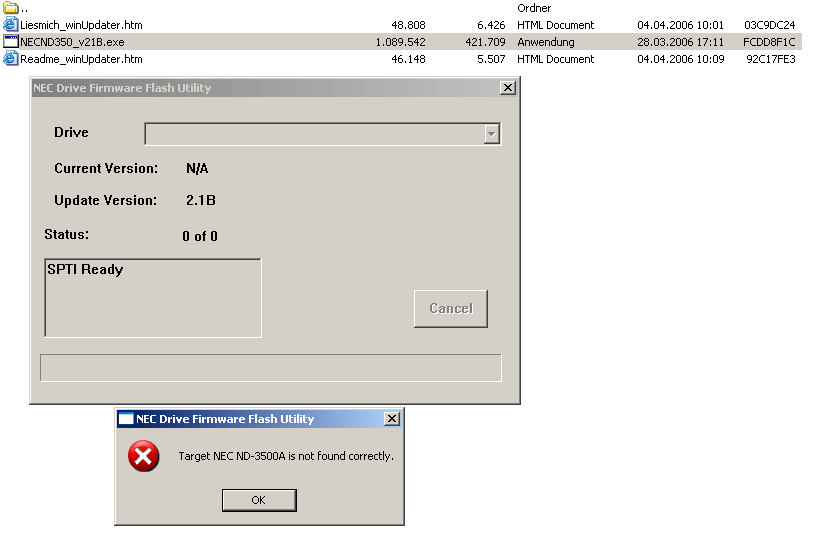Screen dimensions: 821x558
Task: Click the red error icon in dialog
Action: (x=143, y=456)
